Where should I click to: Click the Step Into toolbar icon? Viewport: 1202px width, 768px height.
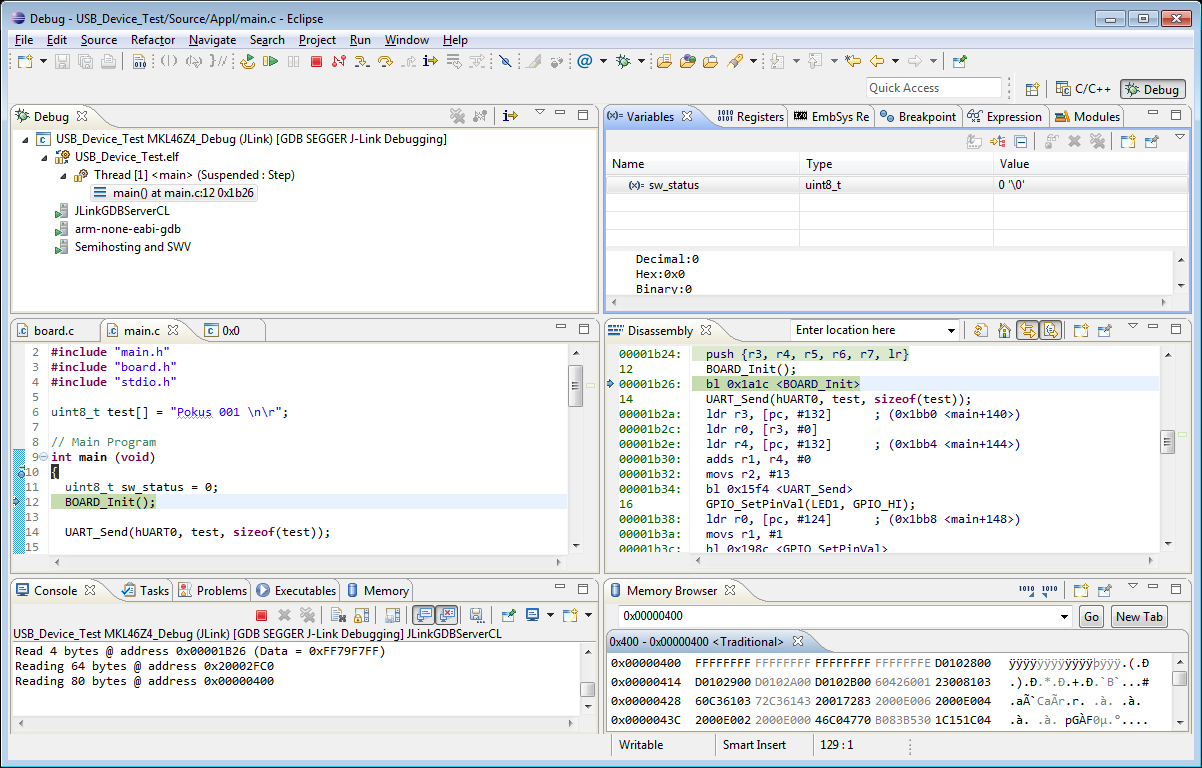click(362, 62)
